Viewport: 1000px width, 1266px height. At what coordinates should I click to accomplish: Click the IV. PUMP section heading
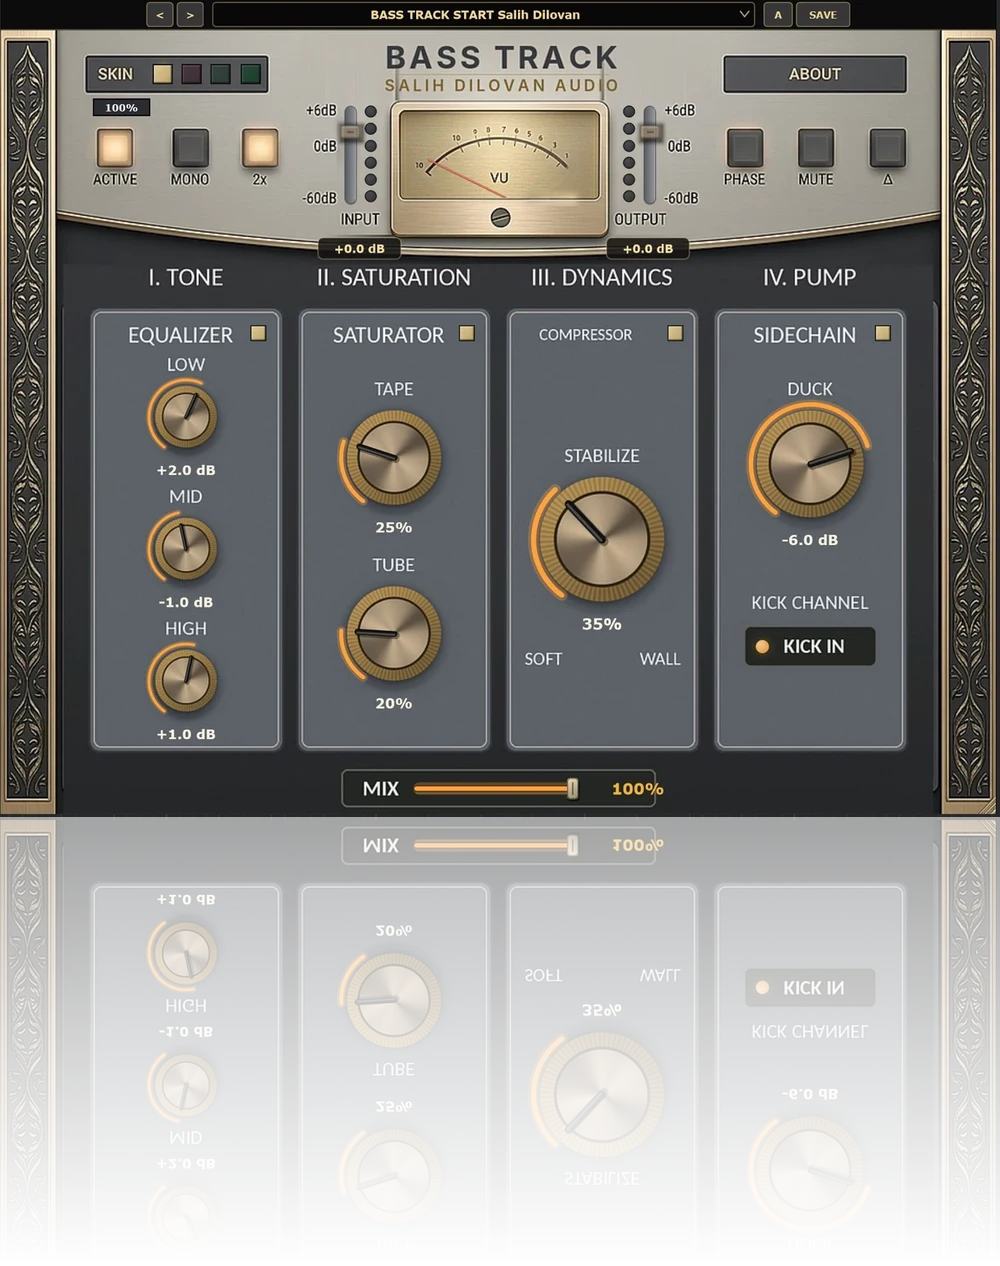809,277
